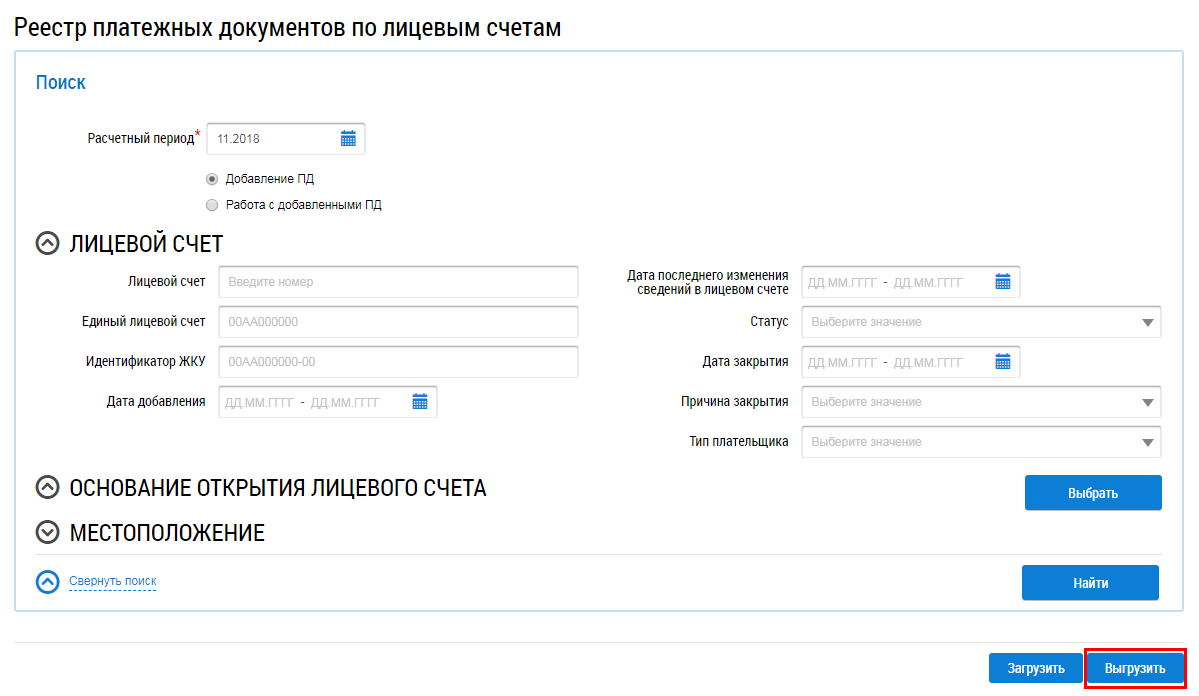Click the Свернуть поиск circle arrow icon
The image size is (1199, 696).
coord(47,582)
